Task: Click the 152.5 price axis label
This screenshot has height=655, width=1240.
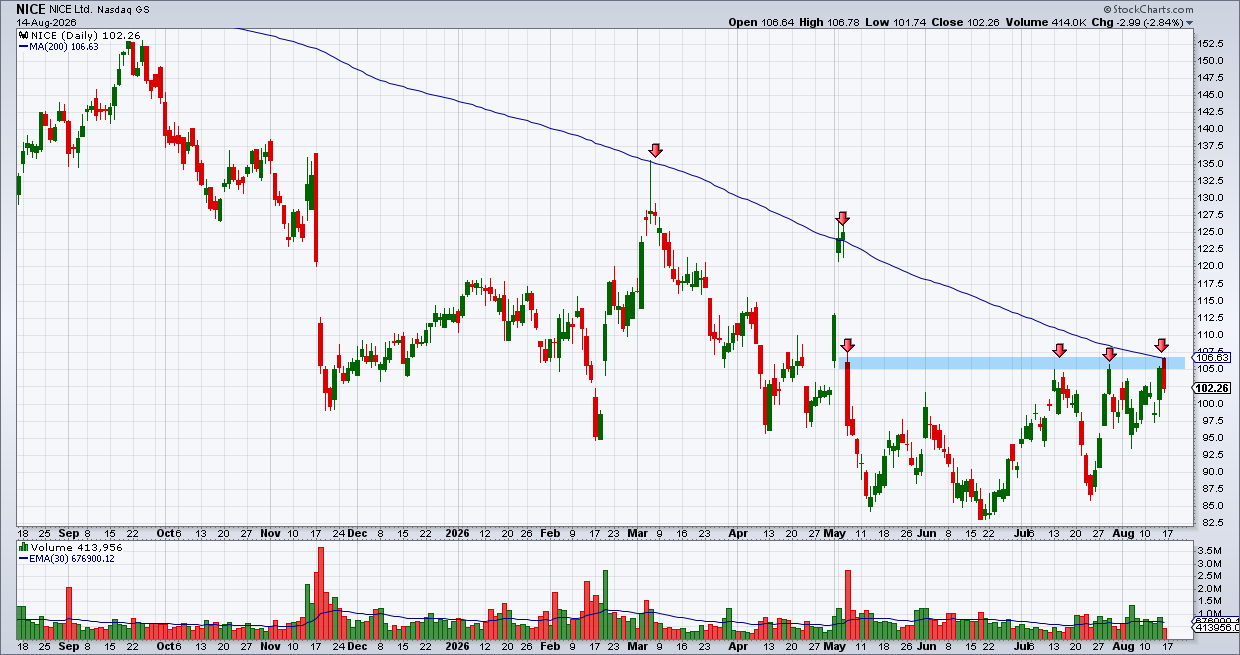Action: pos(1211,44)
